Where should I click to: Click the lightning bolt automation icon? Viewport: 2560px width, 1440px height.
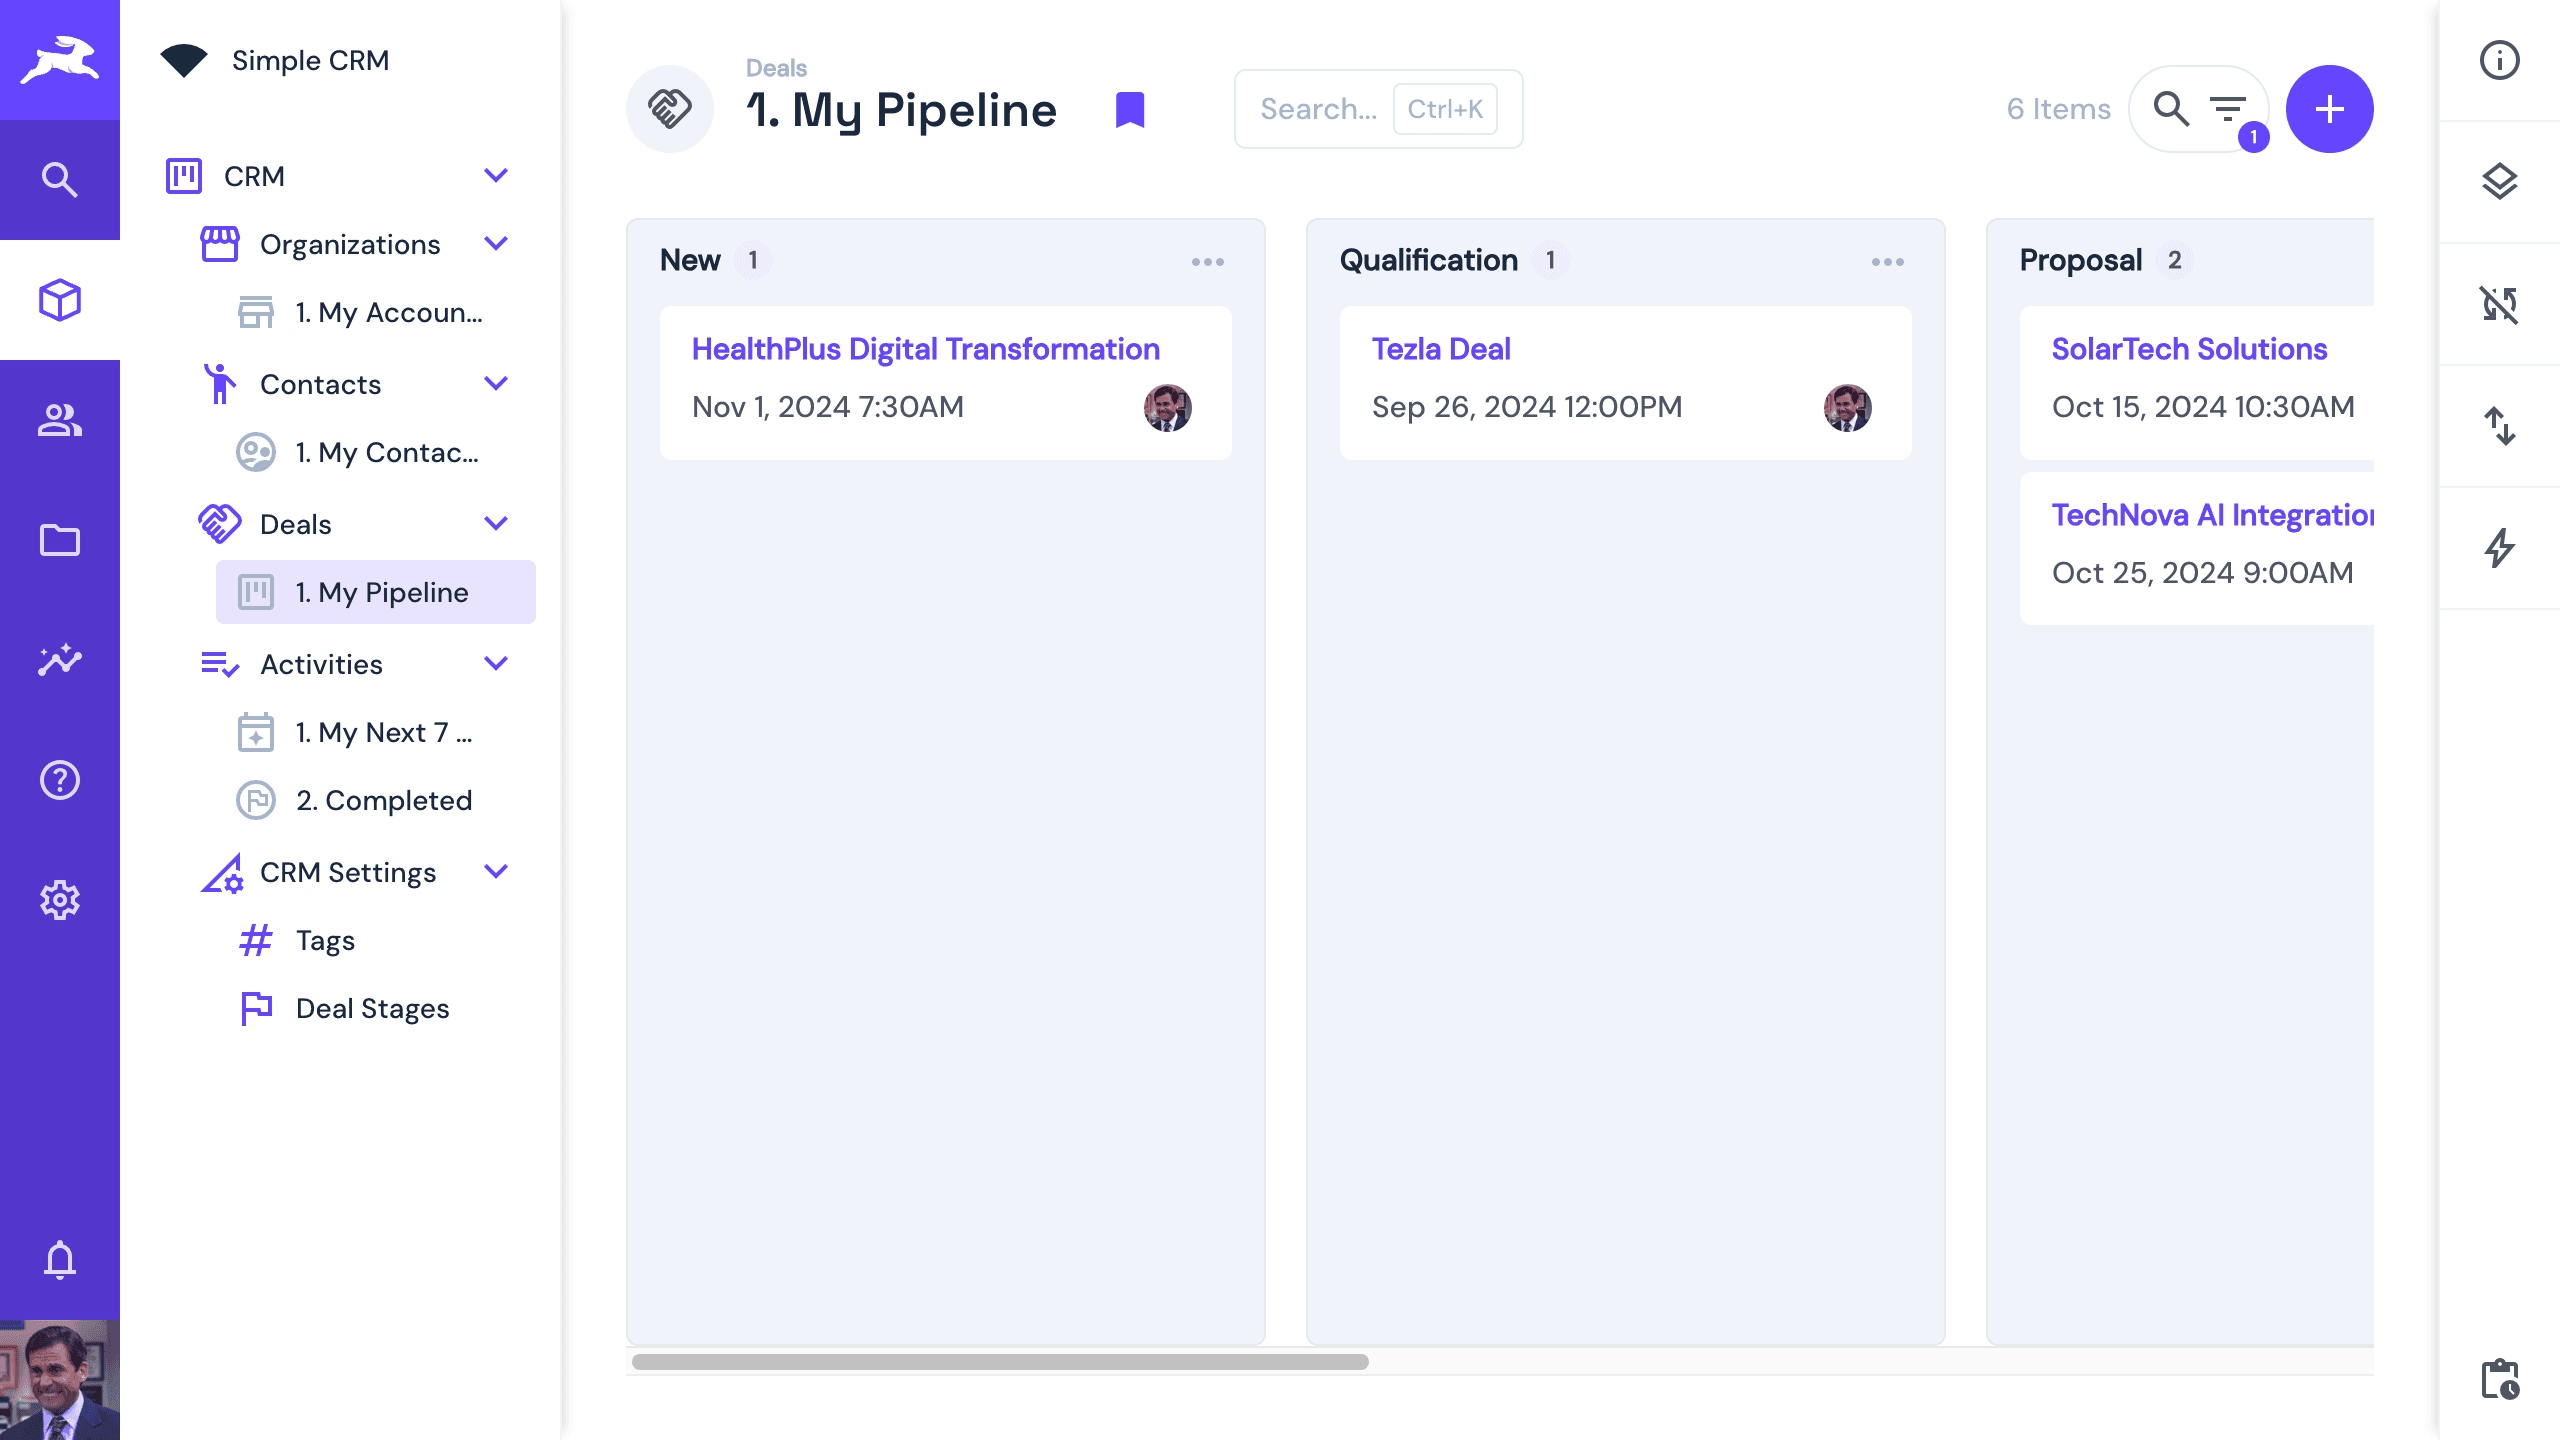pos(2499,548)
